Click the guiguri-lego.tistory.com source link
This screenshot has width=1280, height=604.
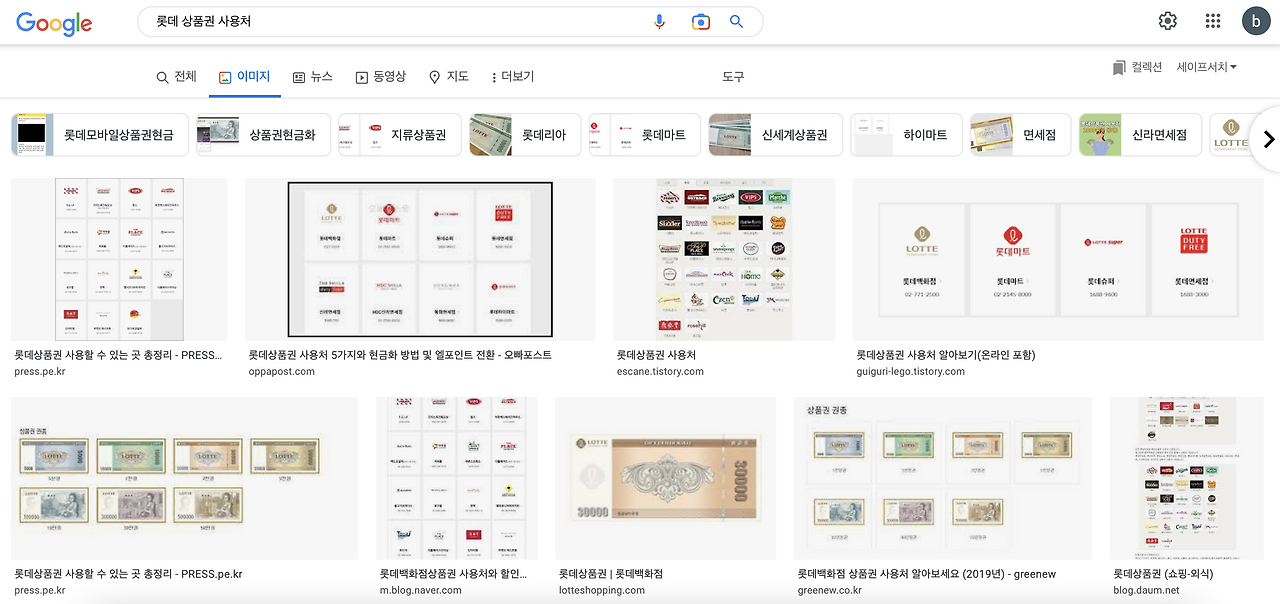tap(911, 371)
